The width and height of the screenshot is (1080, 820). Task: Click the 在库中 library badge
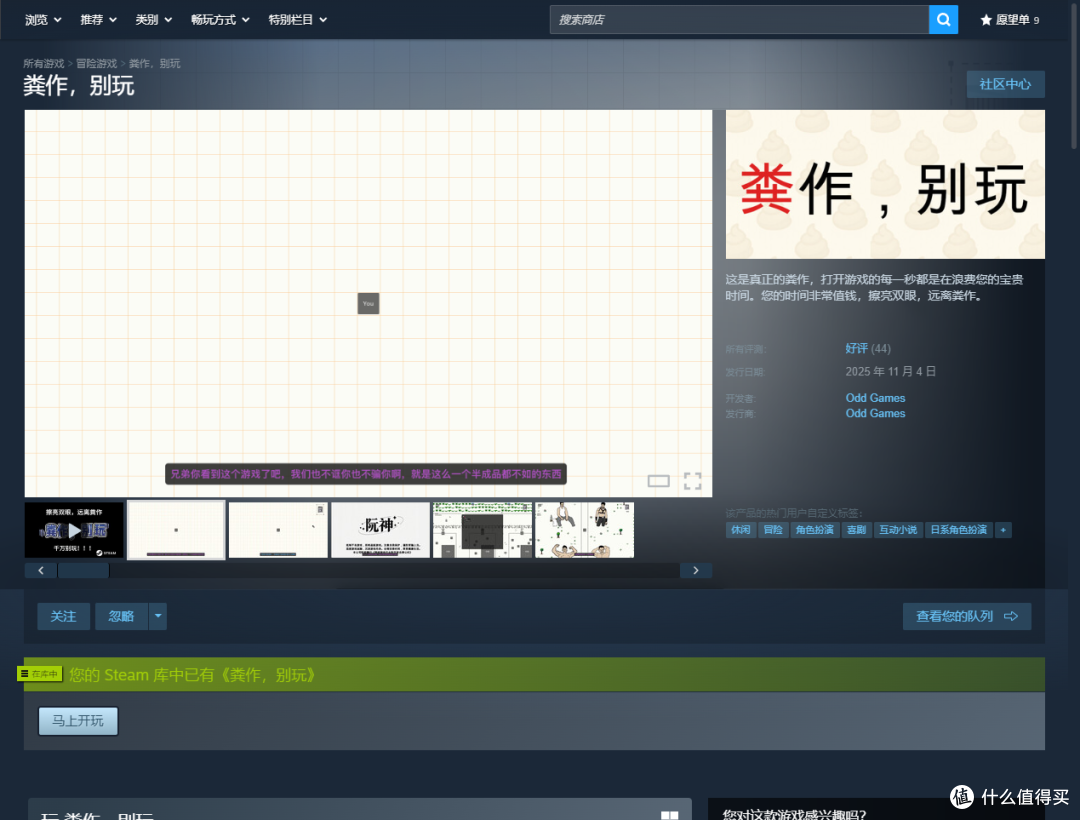pos(40,674)
